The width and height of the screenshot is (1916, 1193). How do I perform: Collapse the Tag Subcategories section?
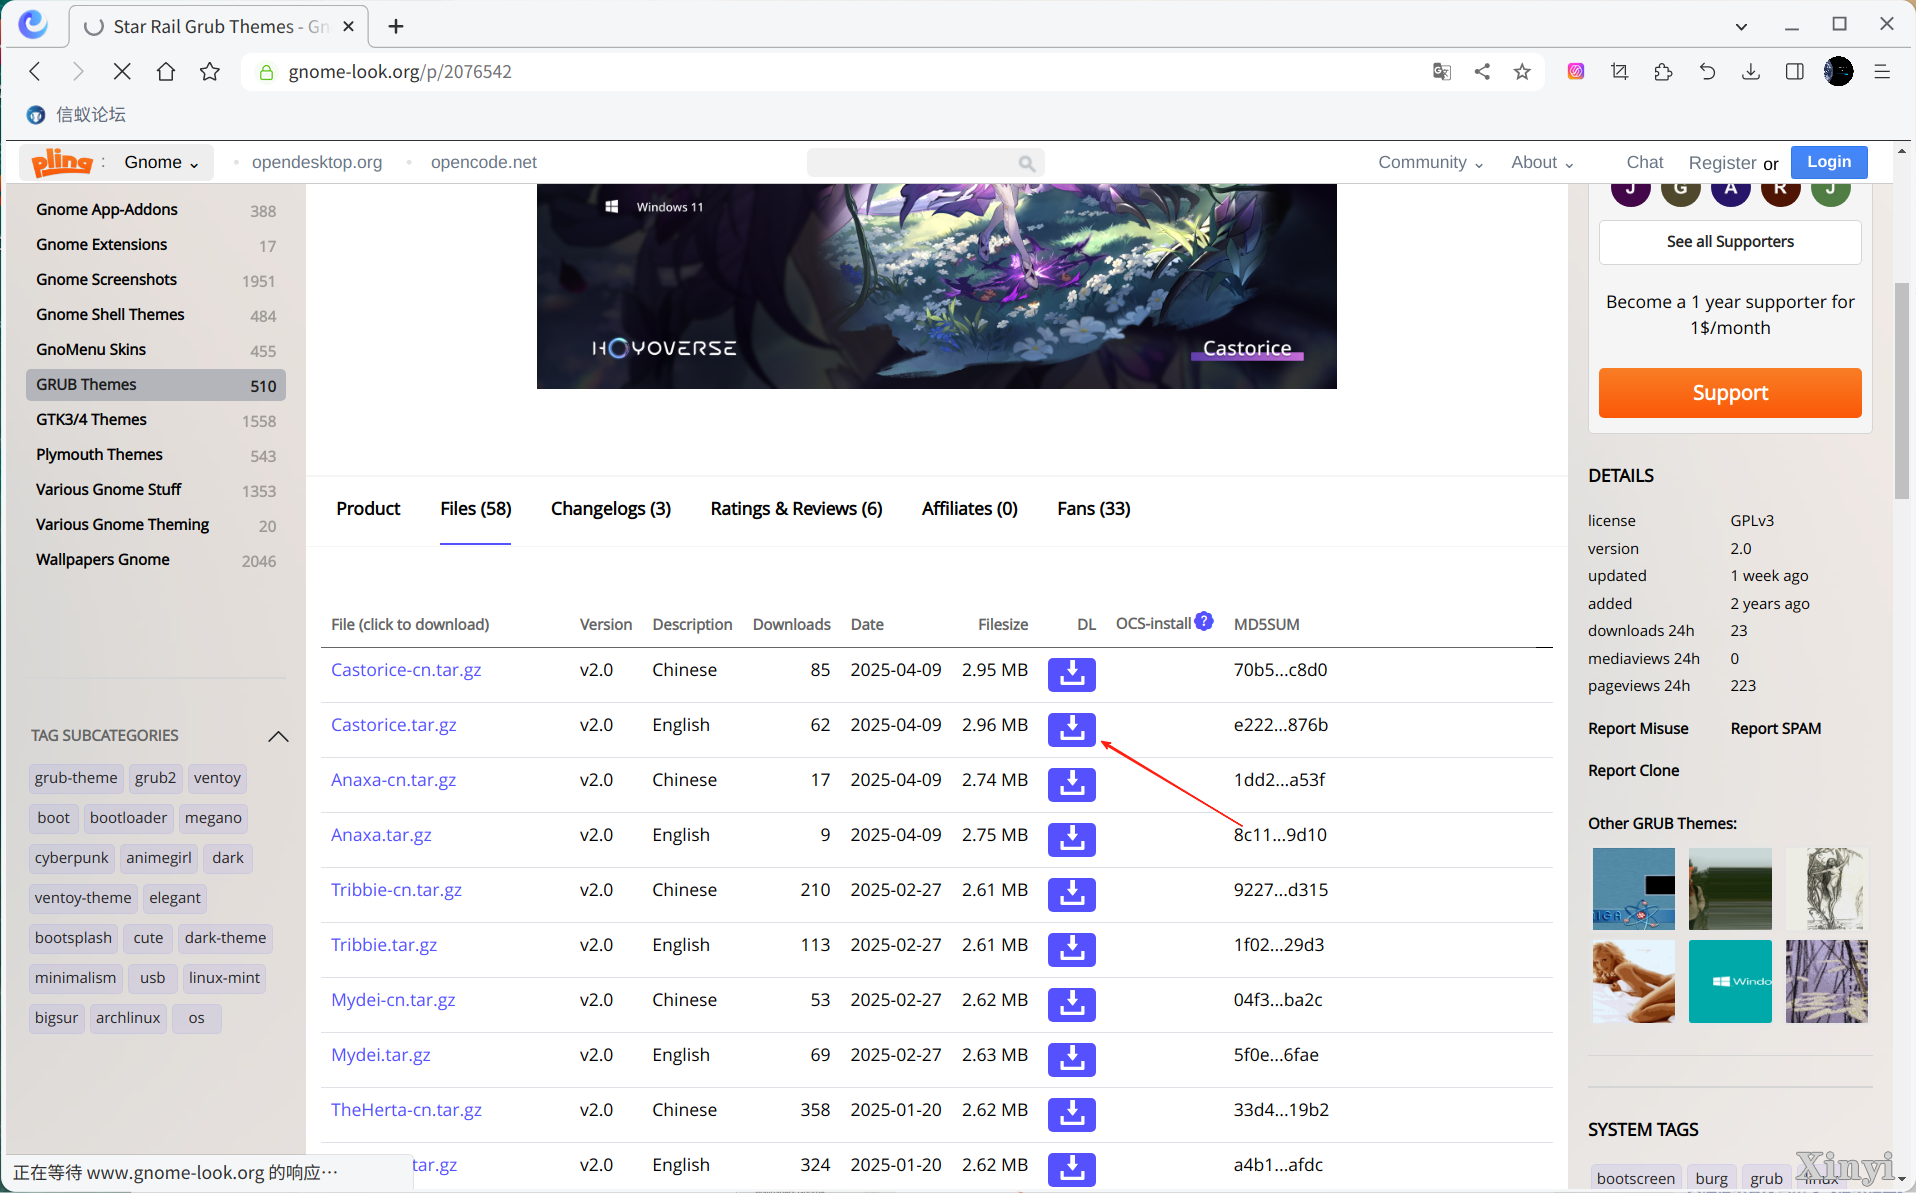(x=278, y=736)
